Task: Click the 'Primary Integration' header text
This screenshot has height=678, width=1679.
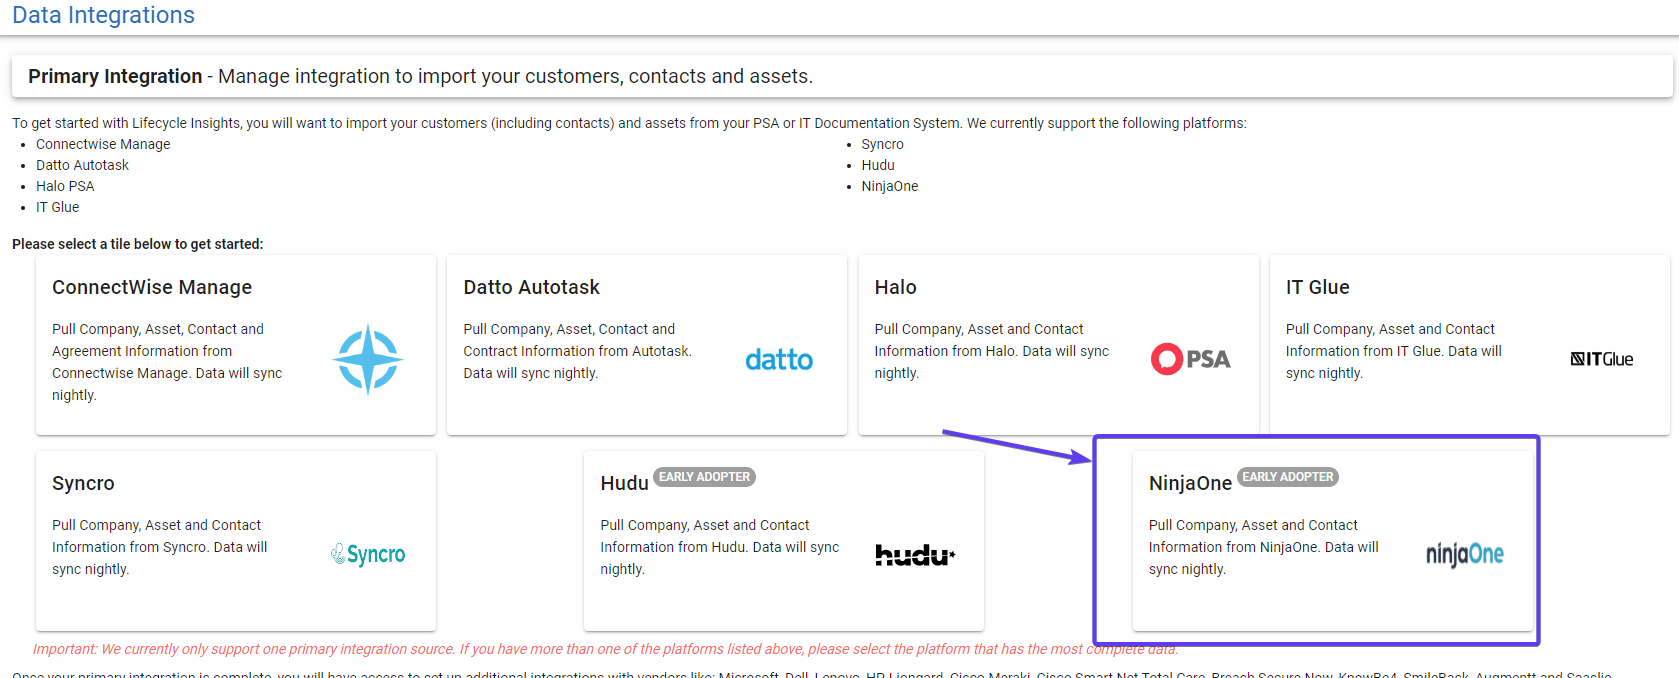Action: (x=115, y=76)
